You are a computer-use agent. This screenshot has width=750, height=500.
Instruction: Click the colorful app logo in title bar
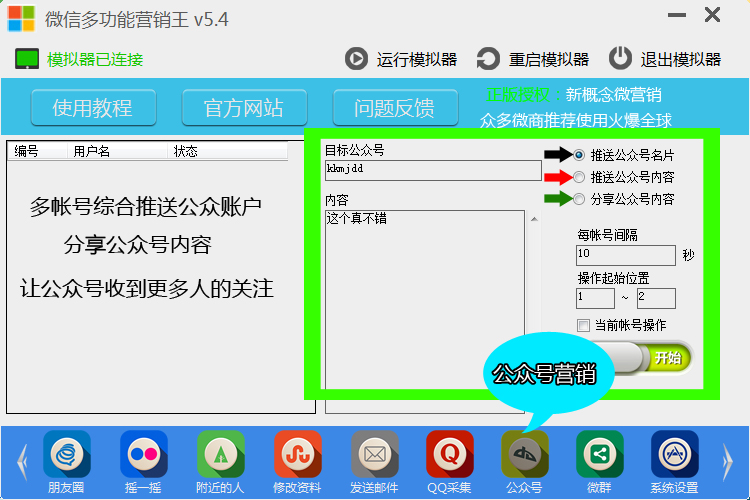pos(21,18)
